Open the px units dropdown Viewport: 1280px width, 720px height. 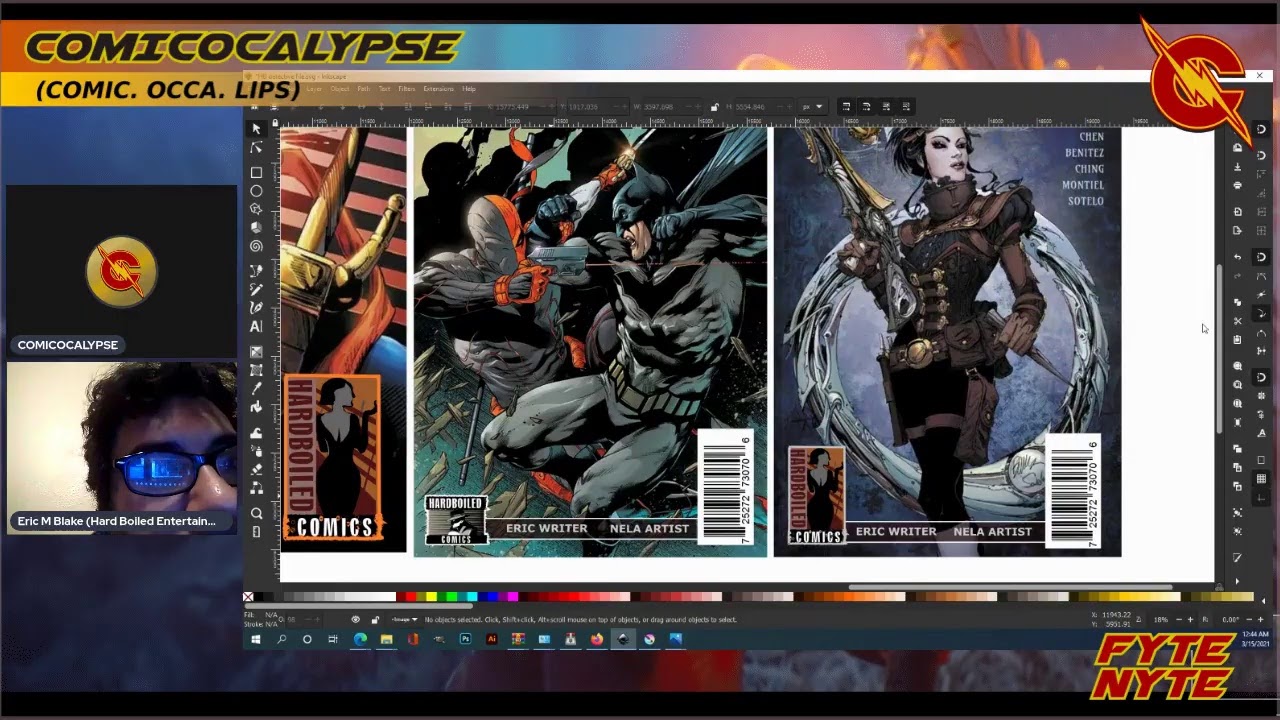point(811,107)
